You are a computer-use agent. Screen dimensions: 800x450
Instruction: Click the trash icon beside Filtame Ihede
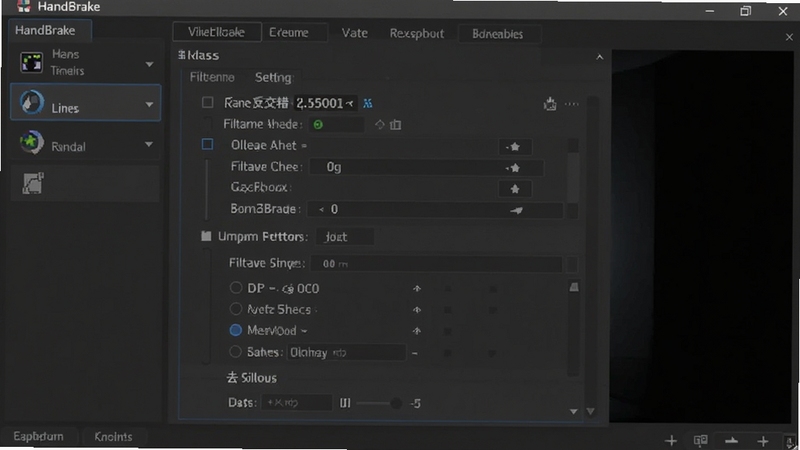click(x=395, y=124)
